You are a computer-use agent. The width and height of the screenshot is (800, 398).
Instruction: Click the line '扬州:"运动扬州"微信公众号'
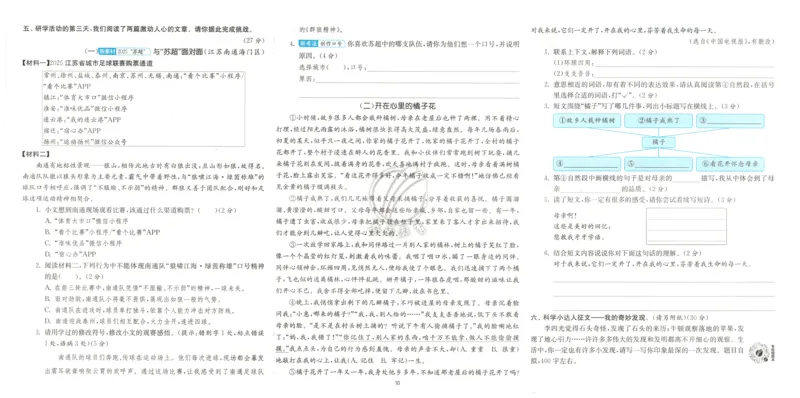click(x=86, y=141)
